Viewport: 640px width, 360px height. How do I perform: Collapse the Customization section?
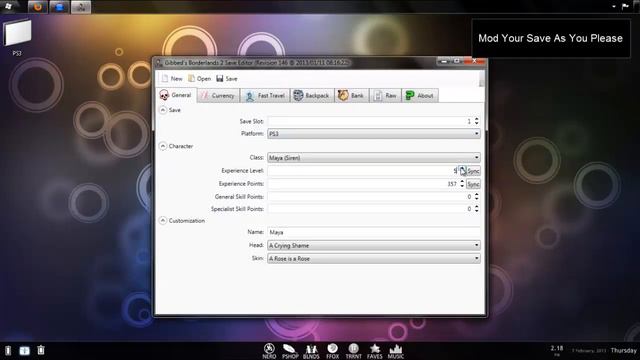click(x=163, y=220)
